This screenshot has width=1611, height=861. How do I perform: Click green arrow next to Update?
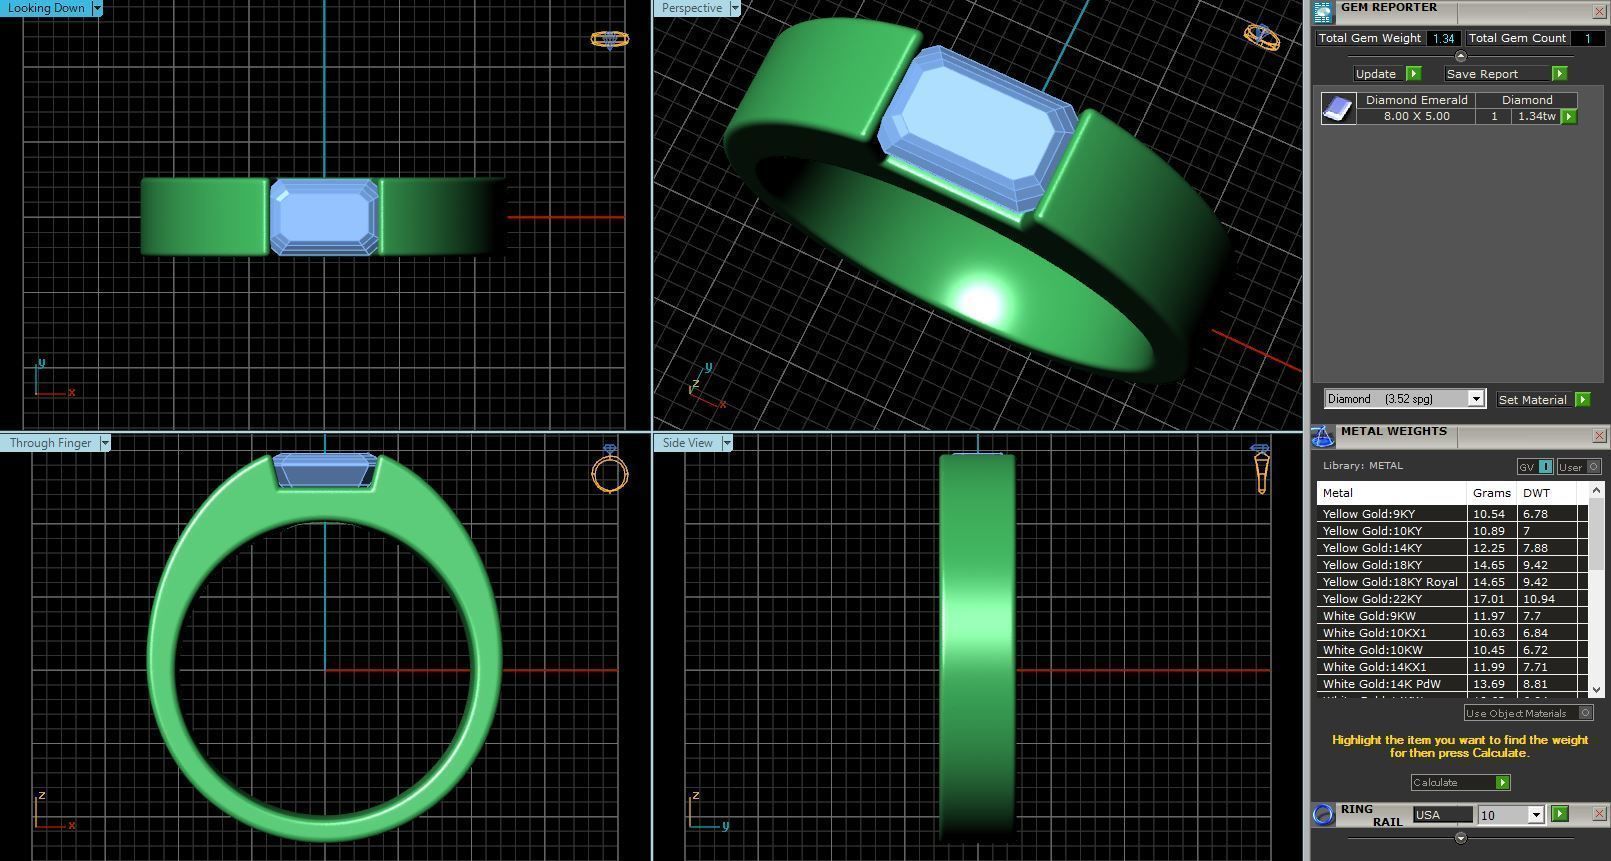point(1414,74)
